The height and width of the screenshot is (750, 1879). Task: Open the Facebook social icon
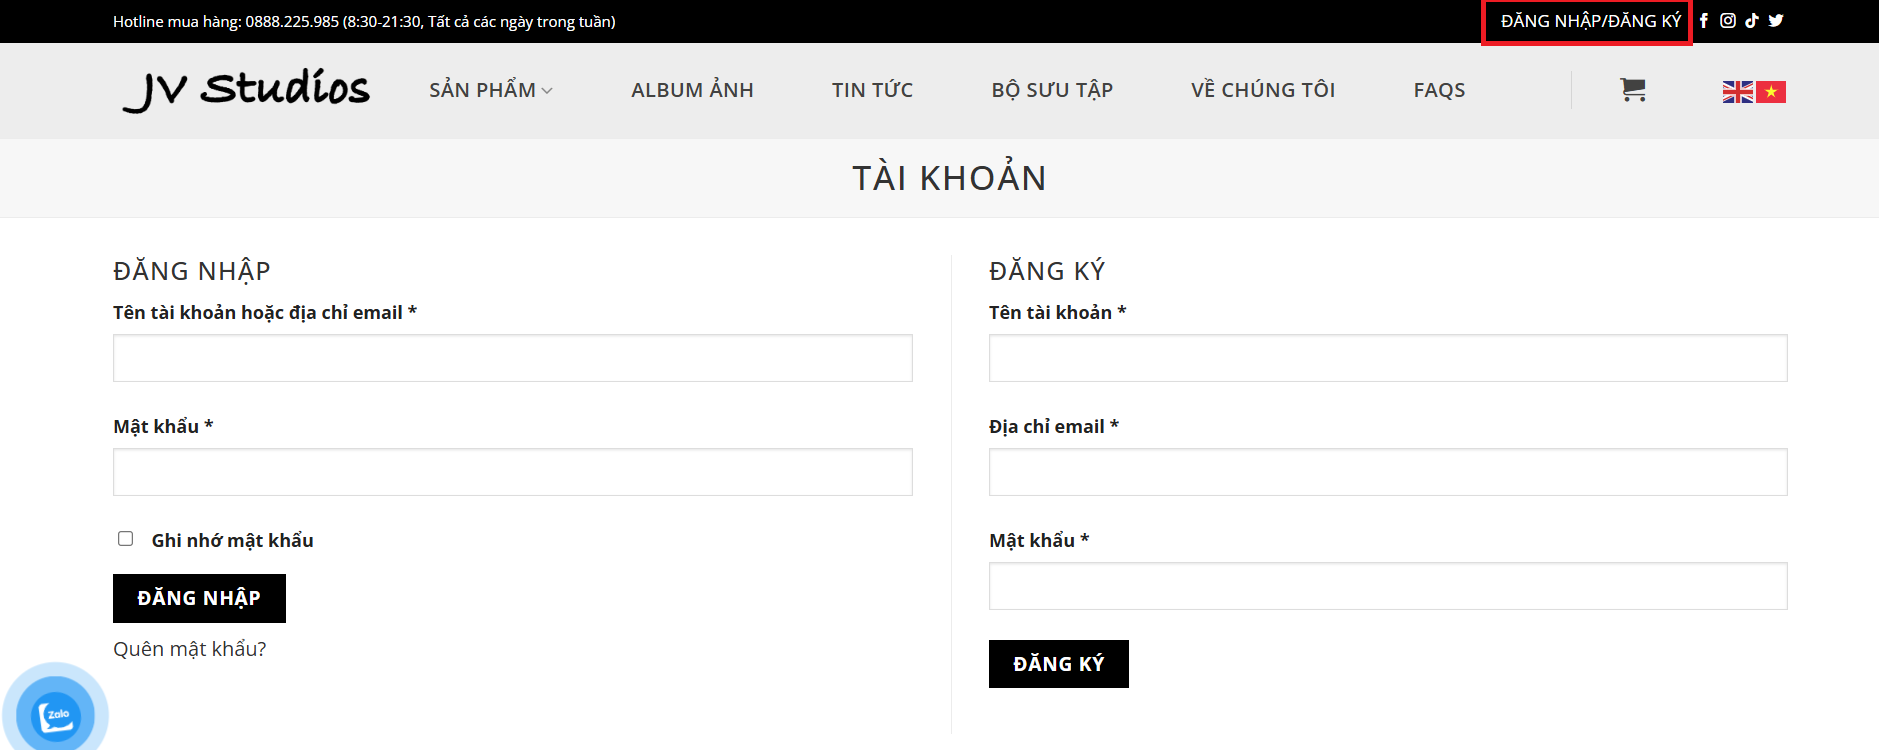(1704, 21)
